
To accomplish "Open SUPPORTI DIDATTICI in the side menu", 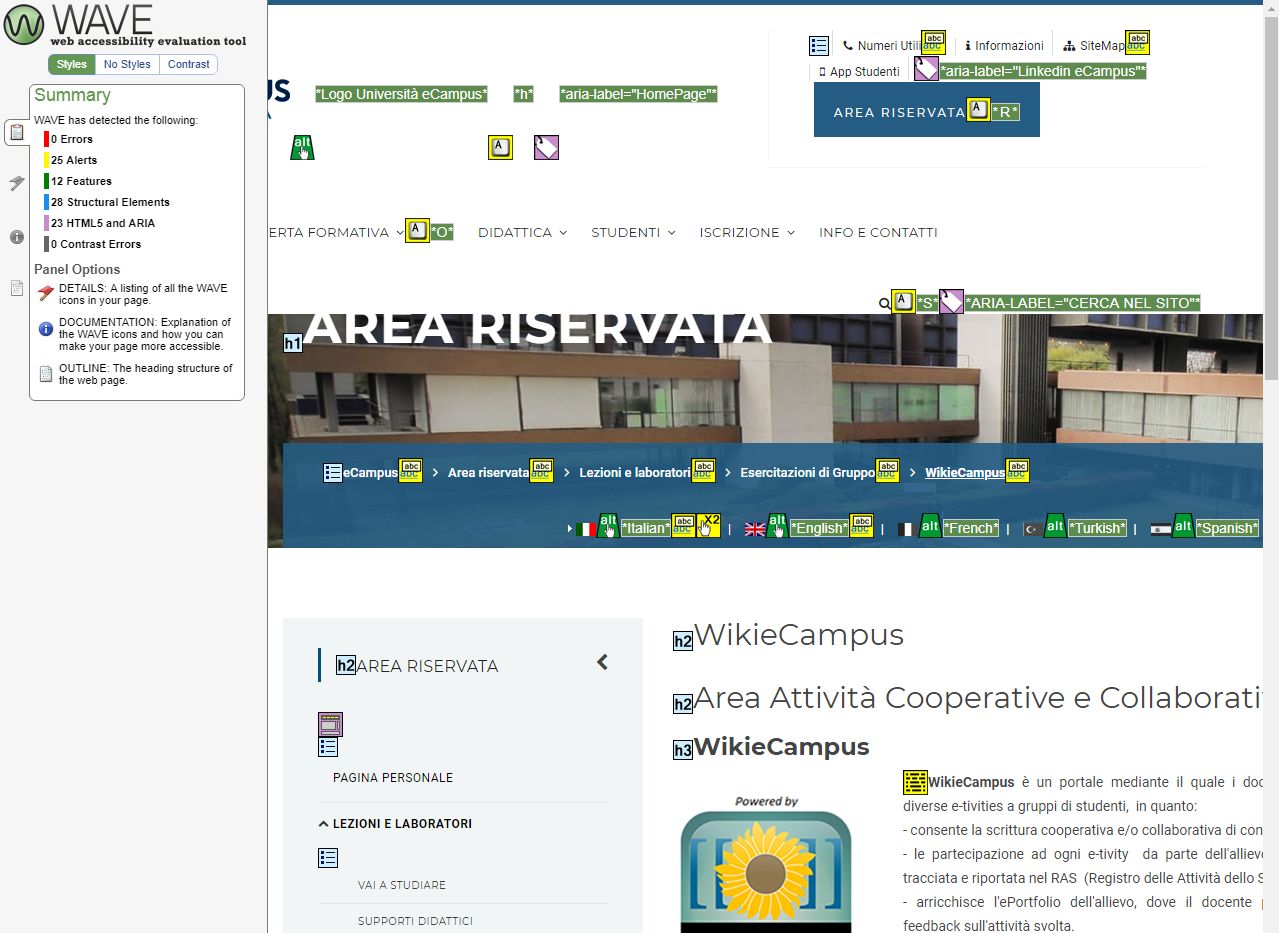I will point(415,921).
